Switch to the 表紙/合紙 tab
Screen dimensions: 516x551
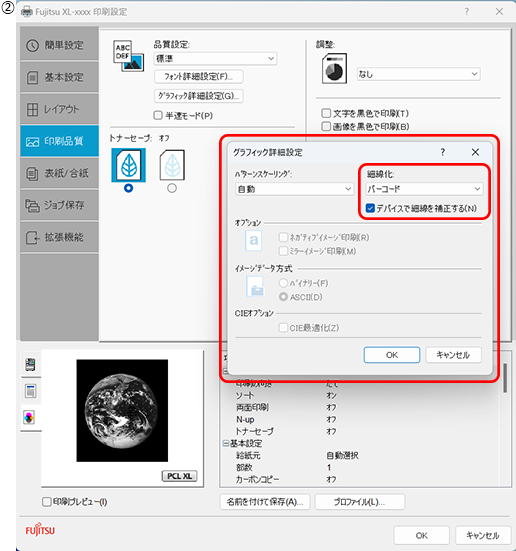point(59,173)
